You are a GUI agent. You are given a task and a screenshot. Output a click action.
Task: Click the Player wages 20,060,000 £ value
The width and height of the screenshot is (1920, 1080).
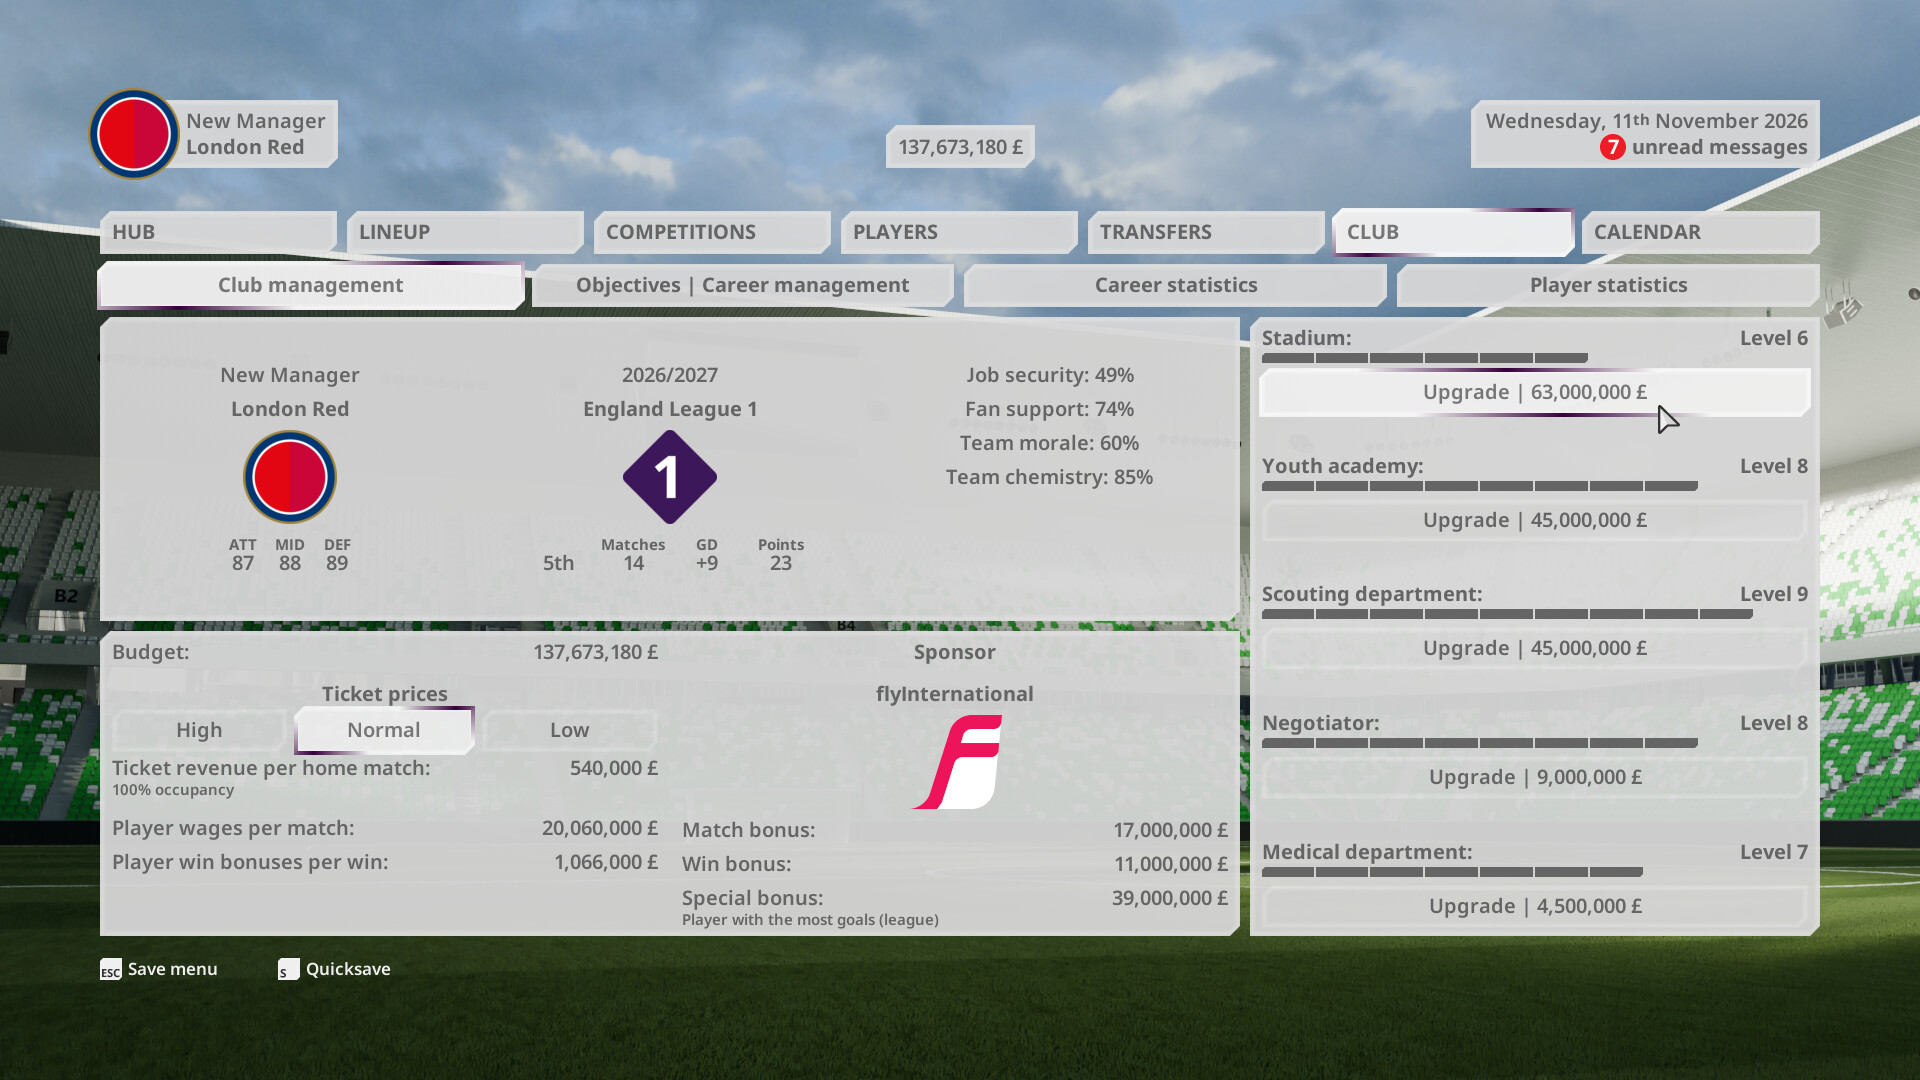point(600,828)
